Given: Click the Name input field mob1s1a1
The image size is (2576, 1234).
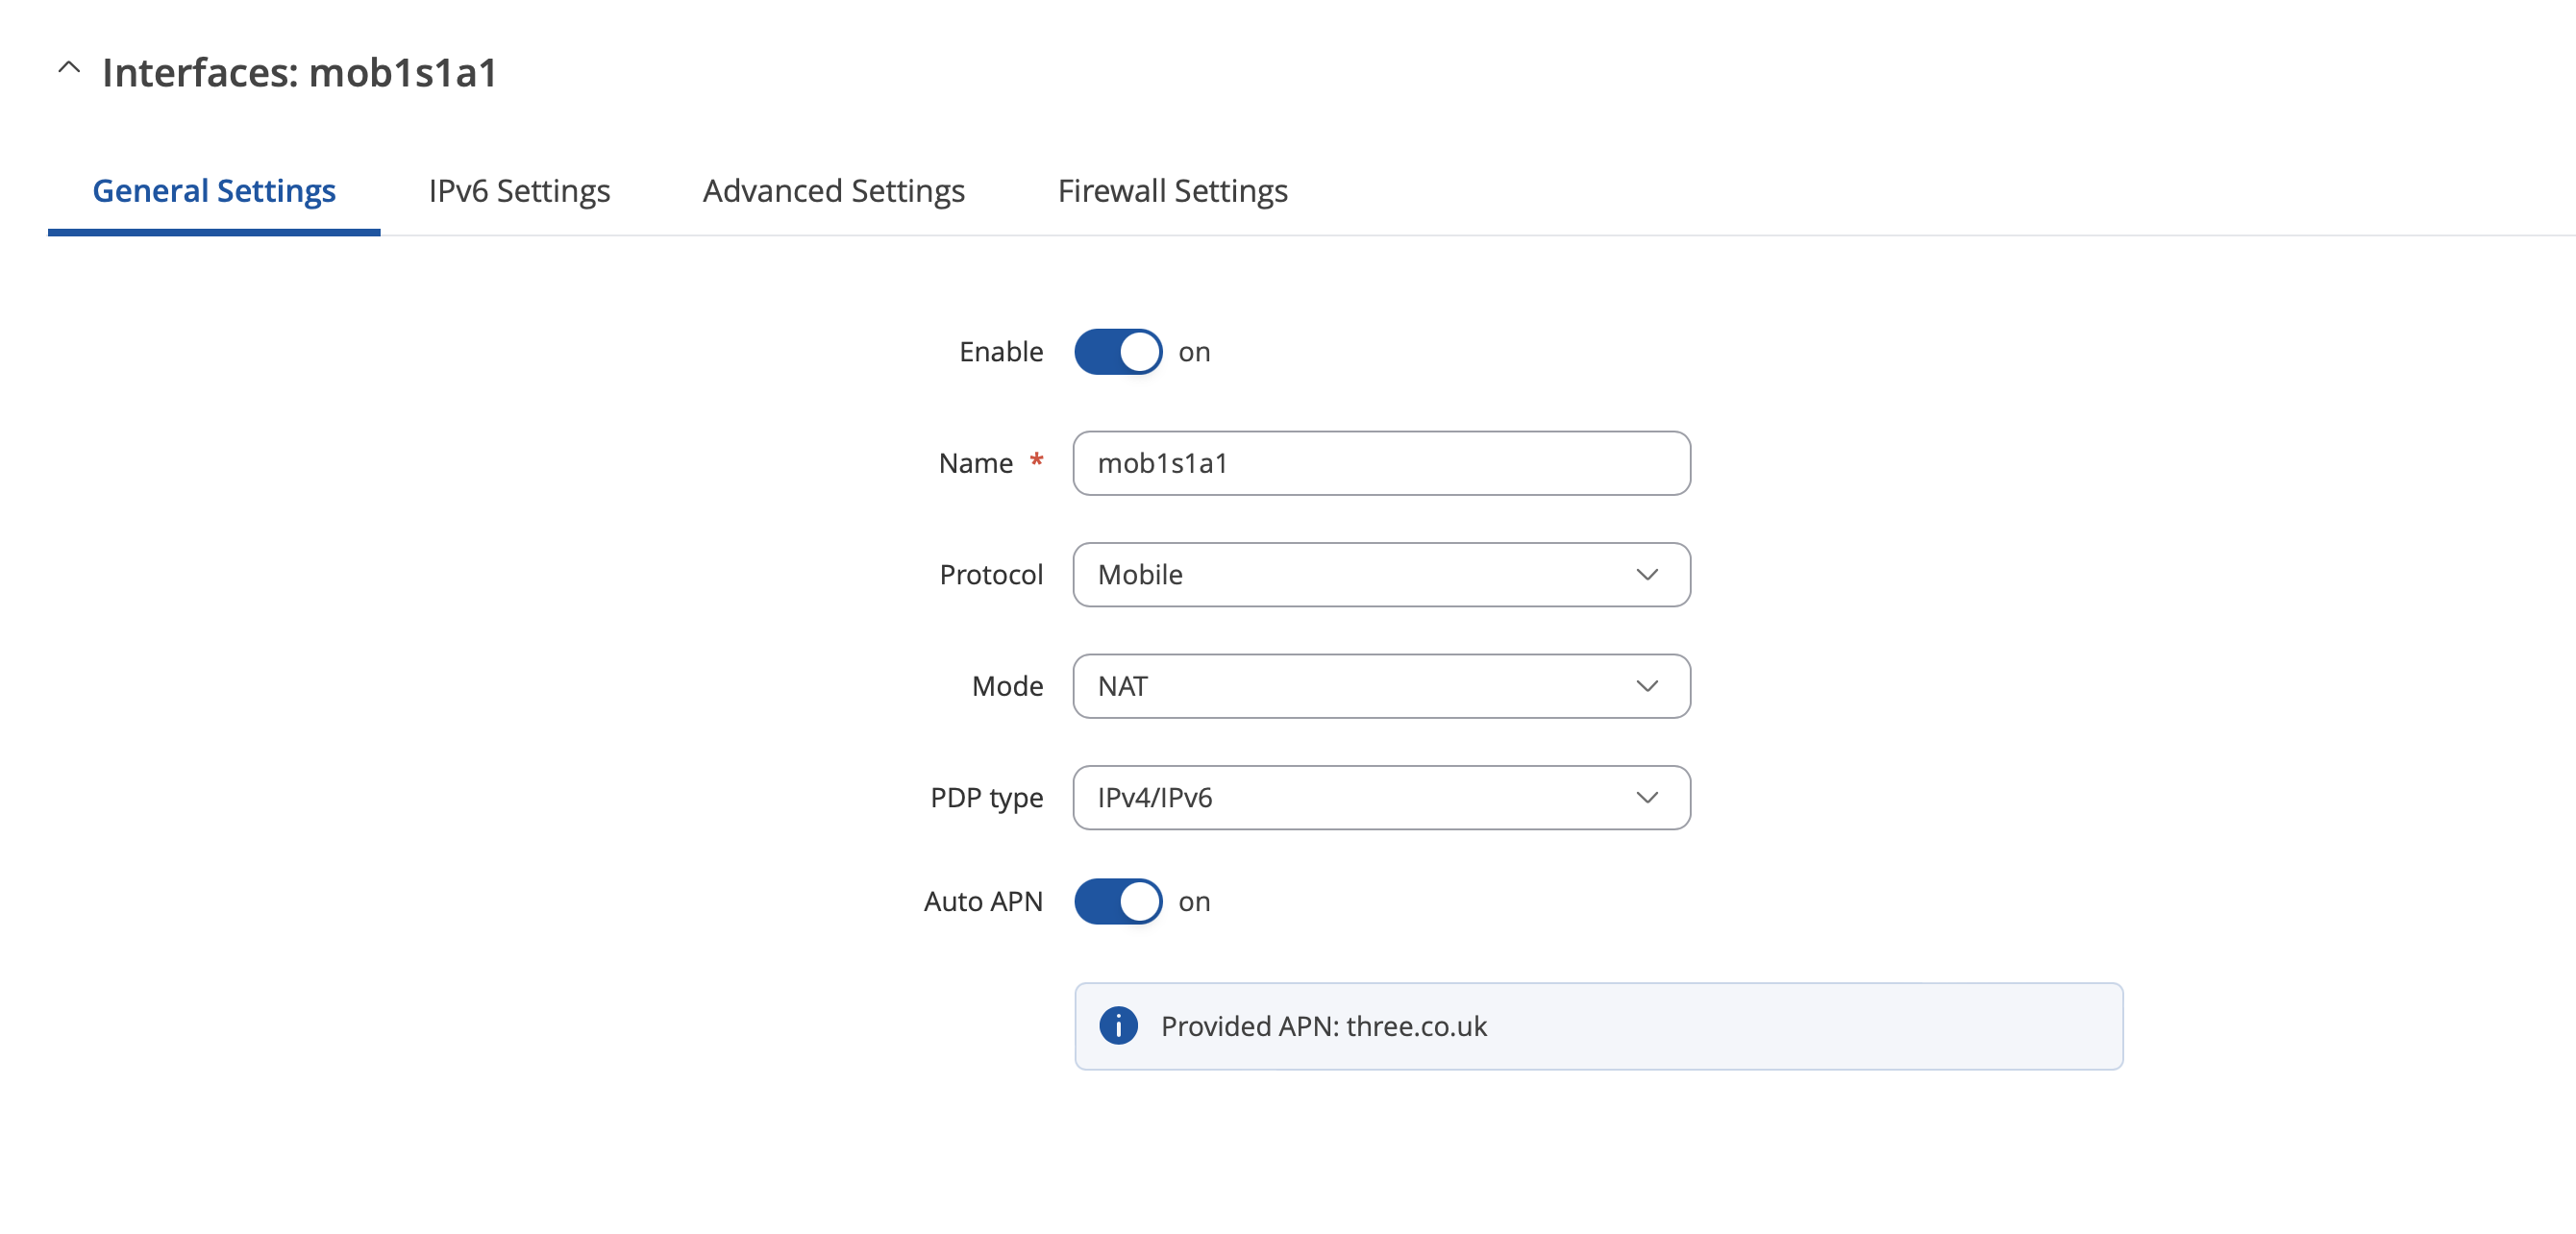Looking at the screenshot, I should 1381,463.
